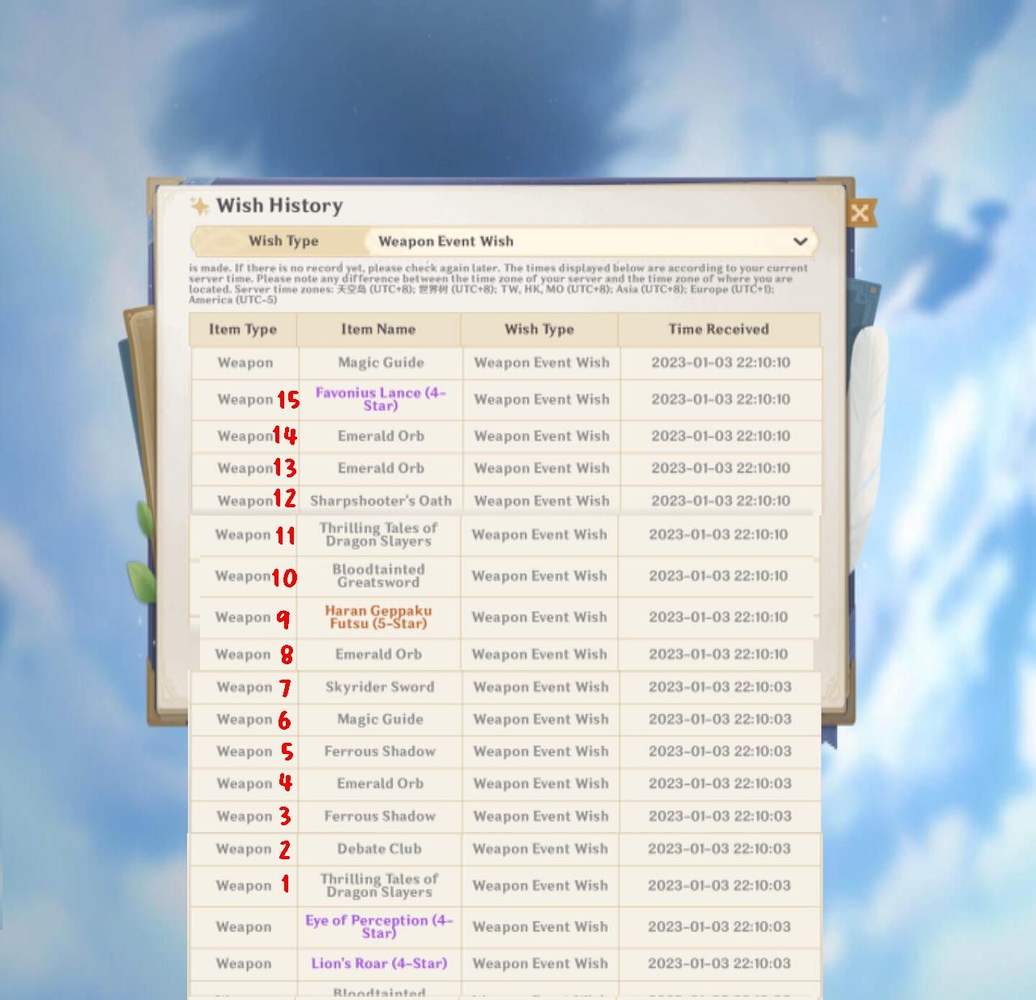This screenshot has height=1000, width=1036.
Task: Select the Item Type column header
Action: coord(243,329)
